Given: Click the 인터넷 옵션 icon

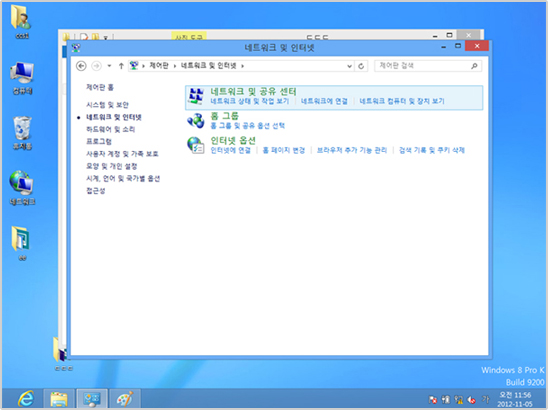Looking at the screenshot, I should pyautogui.click(x=196, y=145).
